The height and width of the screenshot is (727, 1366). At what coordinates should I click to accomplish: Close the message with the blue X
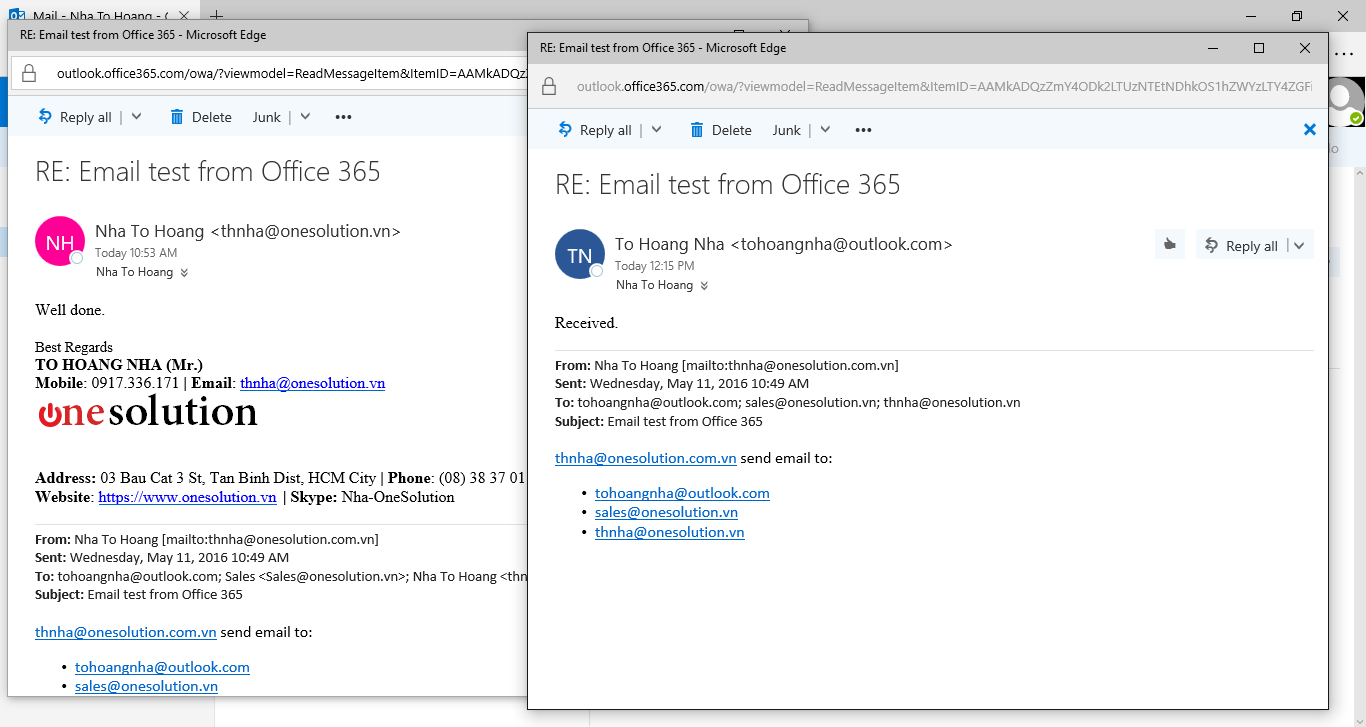click(x=1309, y=129)
